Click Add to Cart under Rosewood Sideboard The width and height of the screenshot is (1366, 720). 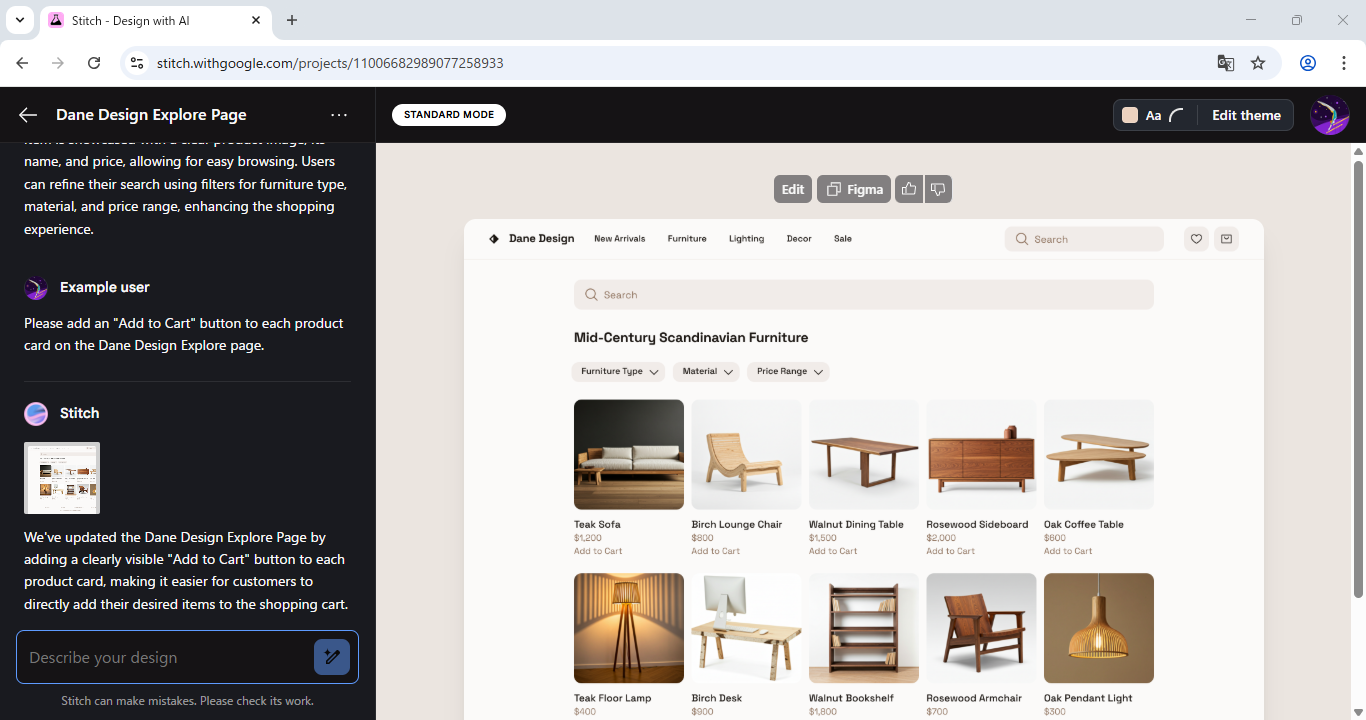click(950, 551)
